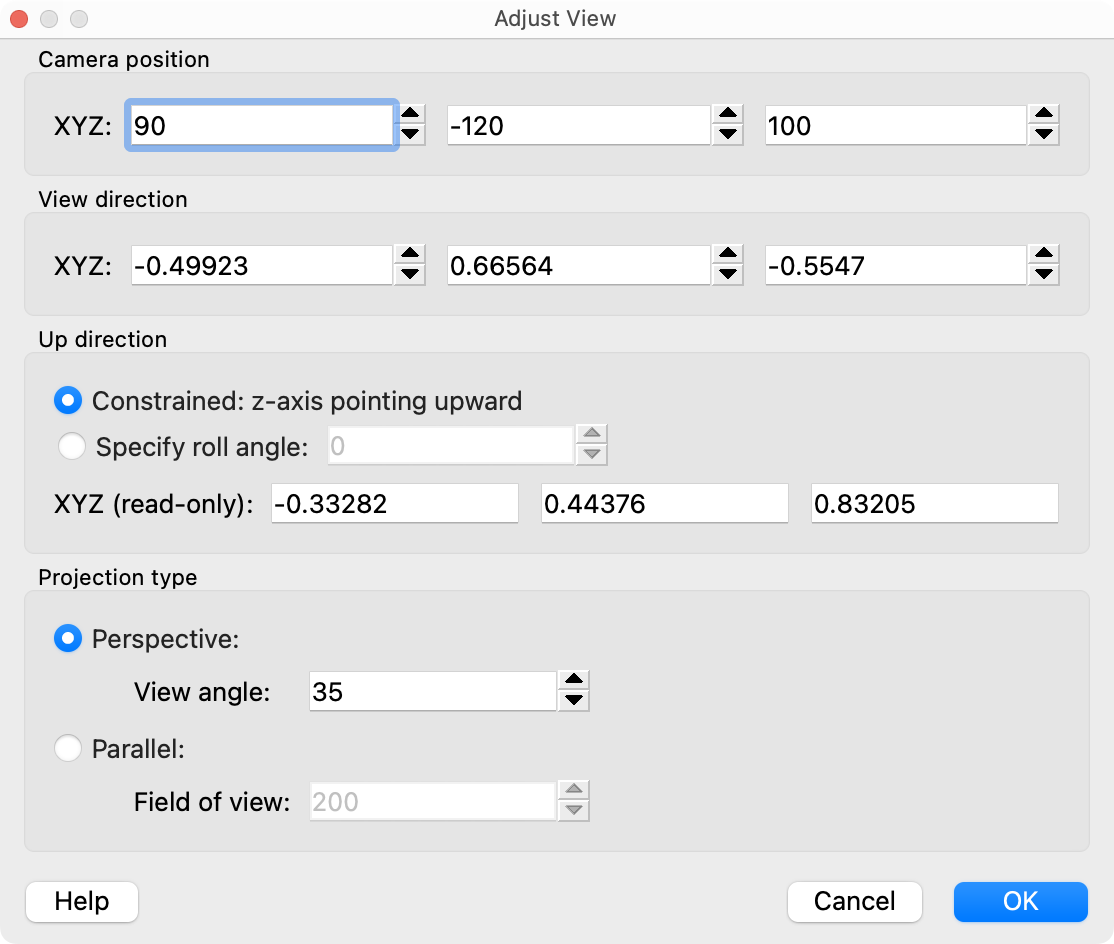Increase camera position Y with up arrow

click(x=728, y=115)
